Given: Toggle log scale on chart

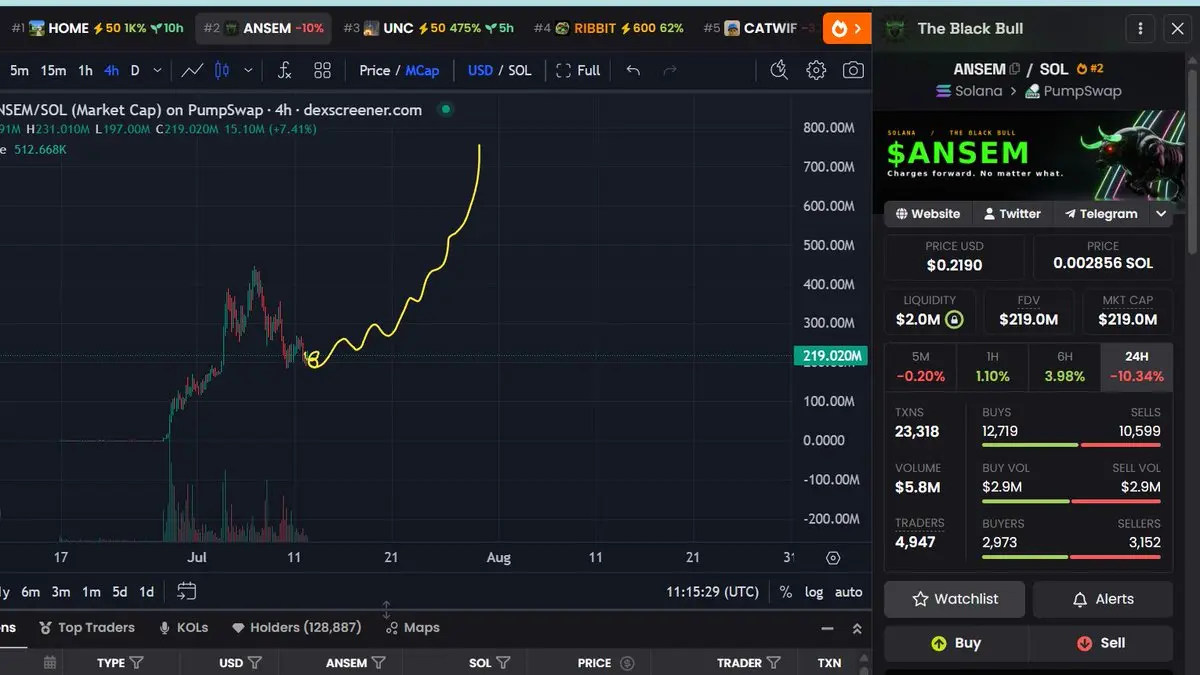Looking at the screenshot, I should pyautogui.click(x=814, y=592).
